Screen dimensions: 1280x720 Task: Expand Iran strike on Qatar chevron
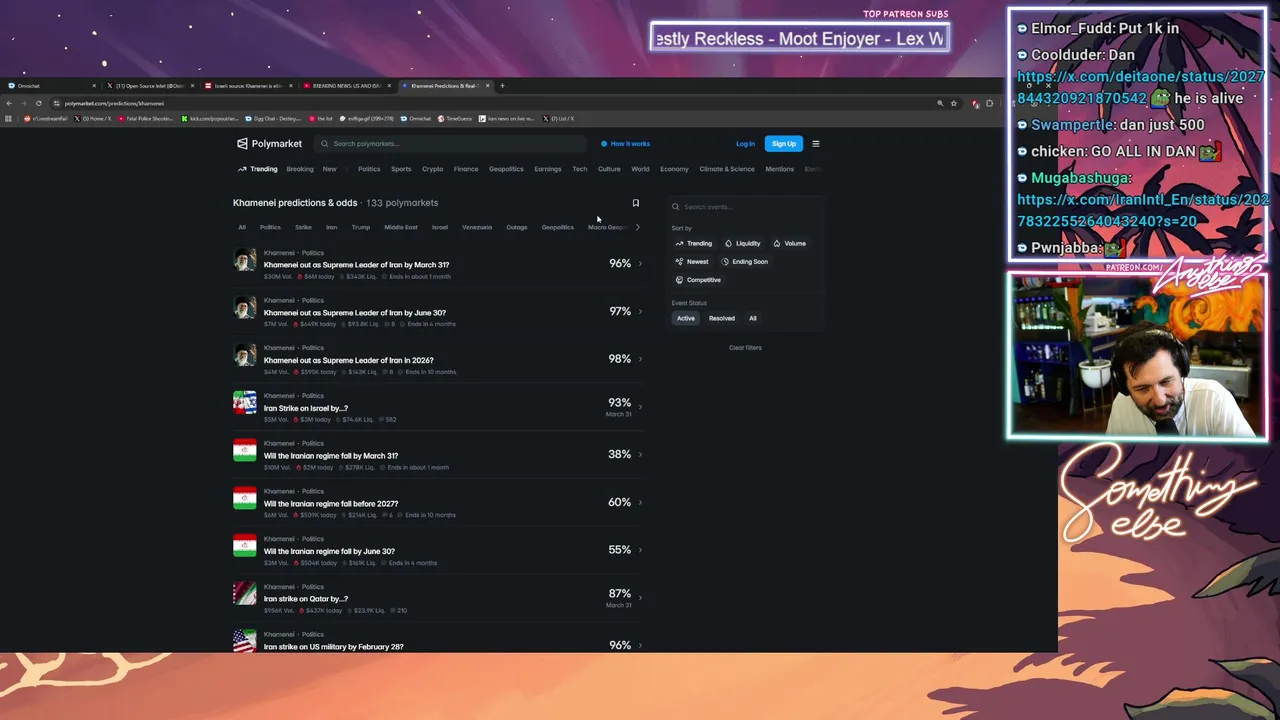(x=640, y=598)
